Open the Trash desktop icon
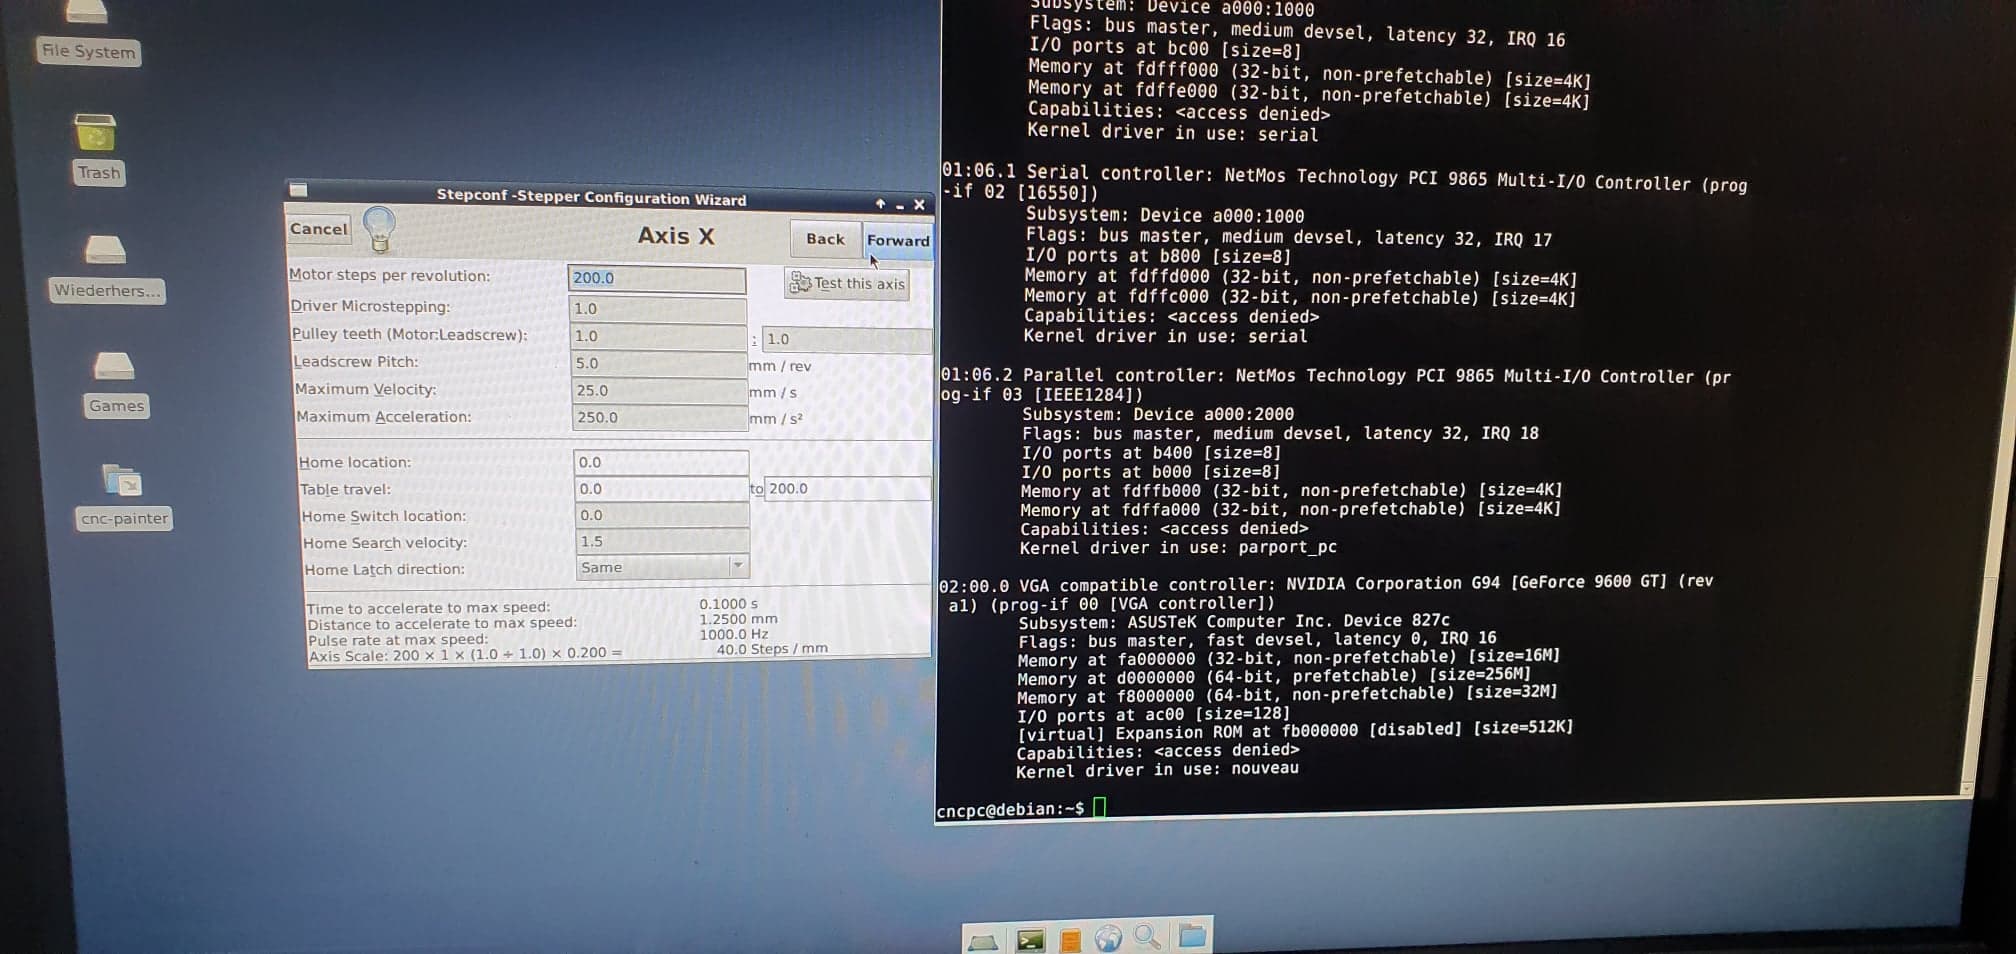Screen dimensions: 2016x954 tap(95, 134)
